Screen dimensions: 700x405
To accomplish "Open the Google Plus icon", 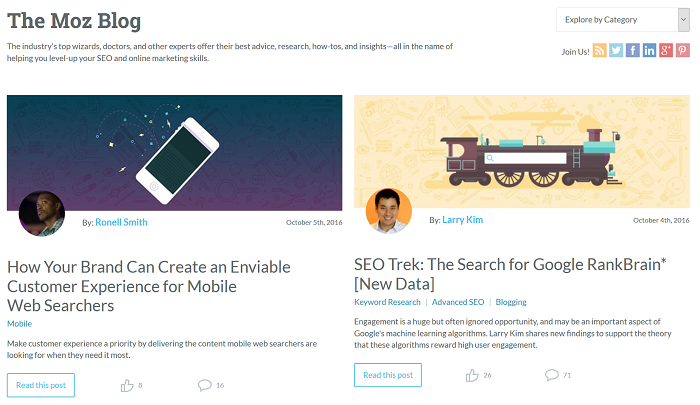I will coord(666,51).
